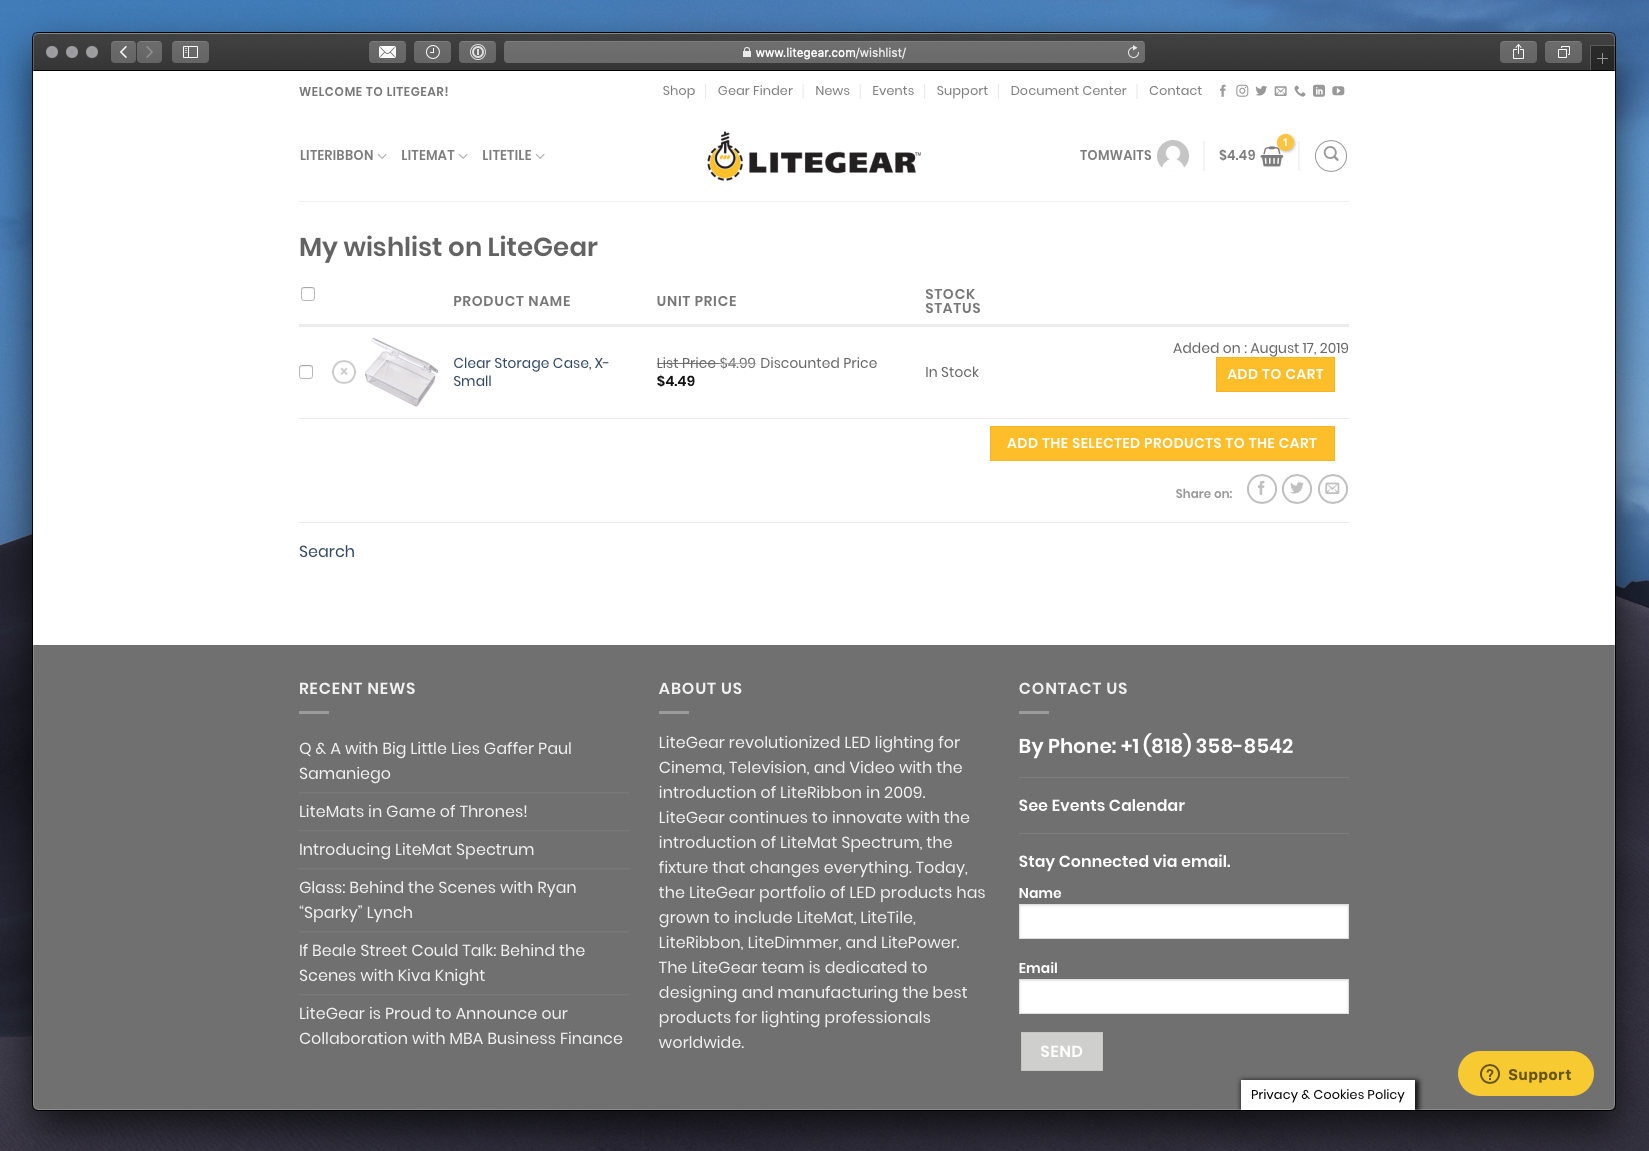Click the ADD TO CART button
Viewport: 1649px width, 1151px height.
point(1275,374)
